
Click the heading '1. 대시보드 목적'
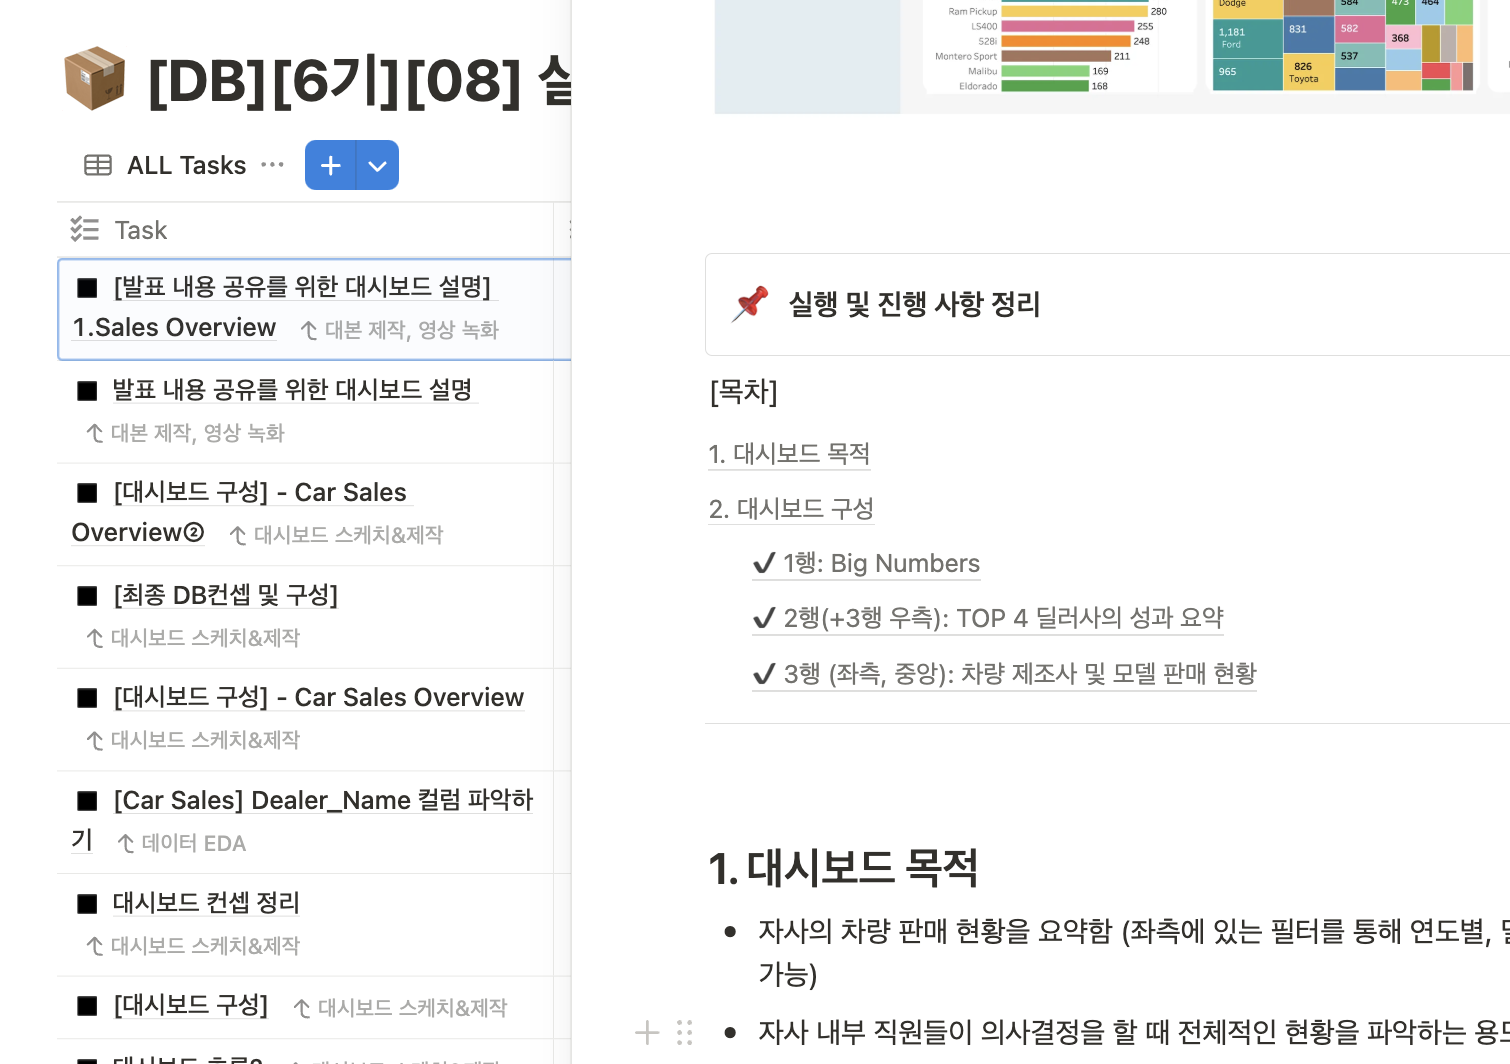843,867
